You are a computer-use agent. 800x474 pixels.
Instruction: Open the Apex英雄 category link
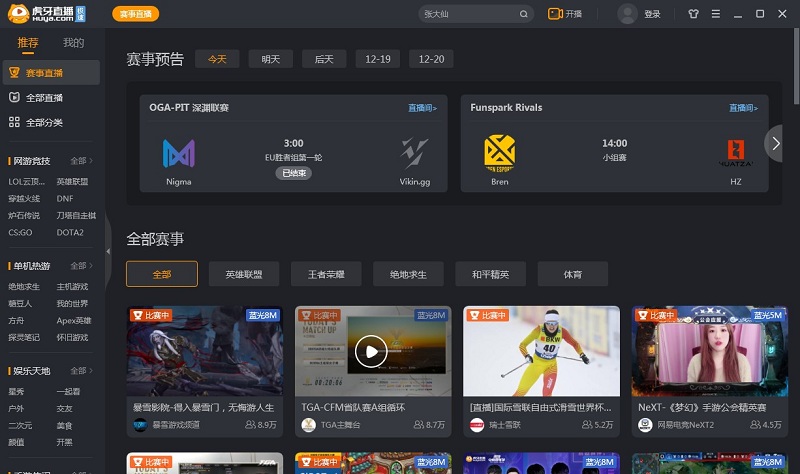tap(74, 320)
